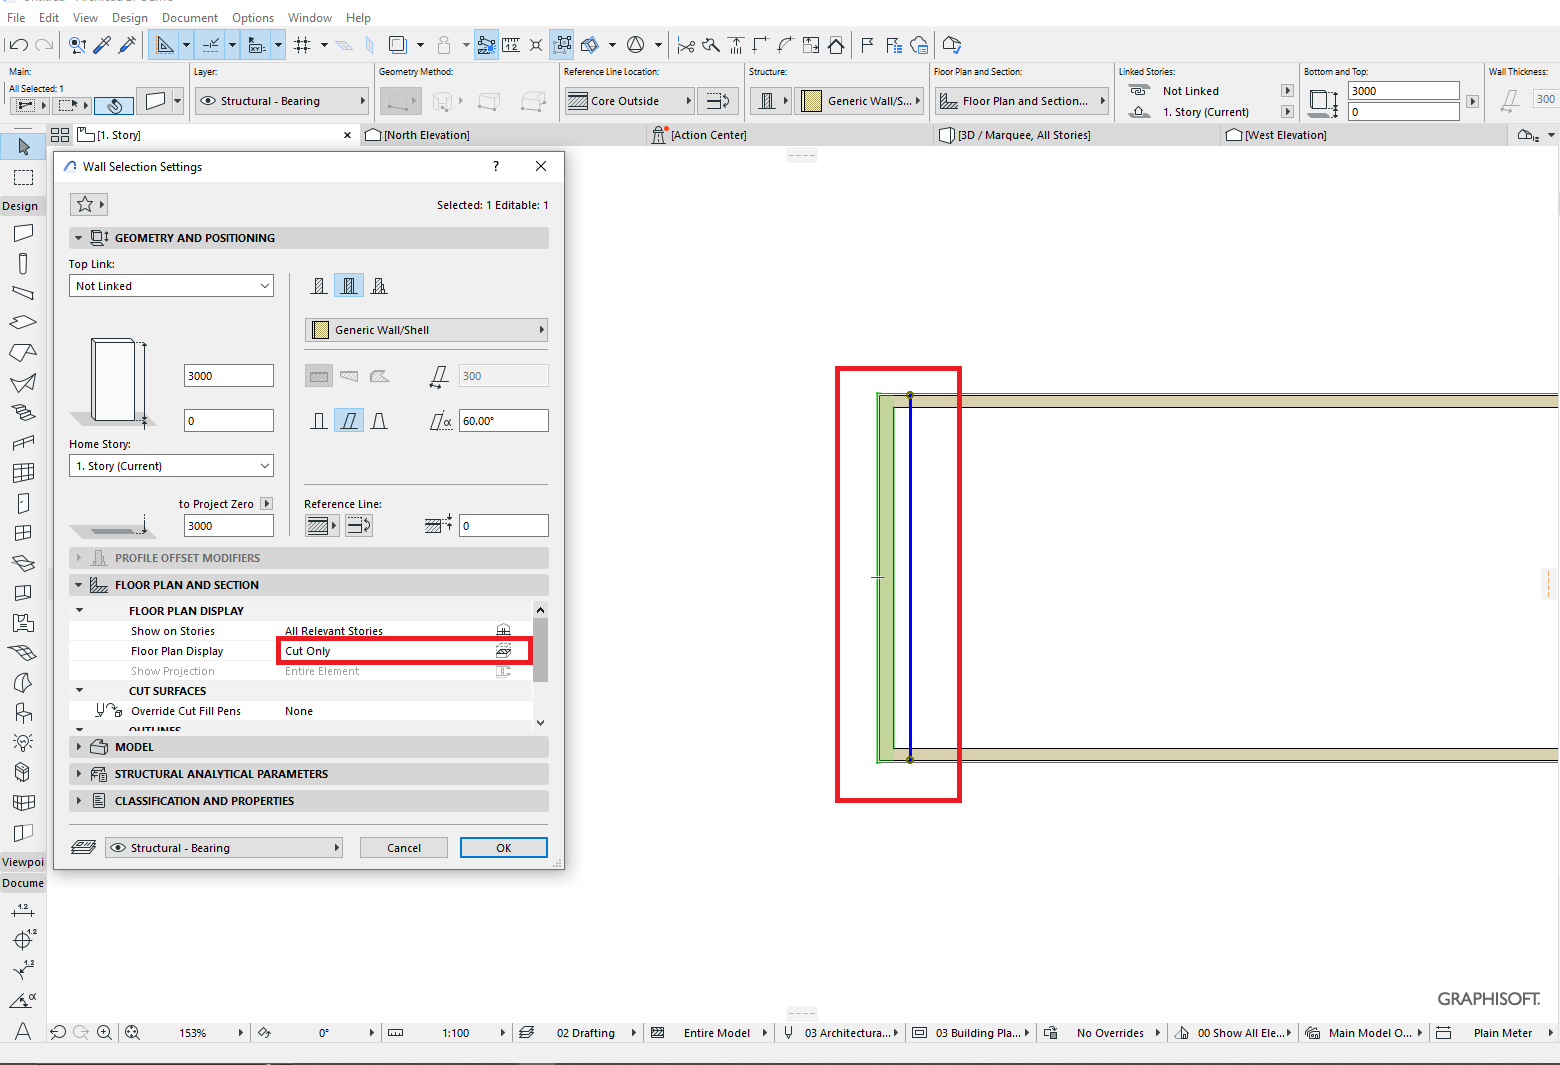Click the wall height field showing 3000
The width and height of the screenshot is (1560, 1065).
tap(228, 375)
